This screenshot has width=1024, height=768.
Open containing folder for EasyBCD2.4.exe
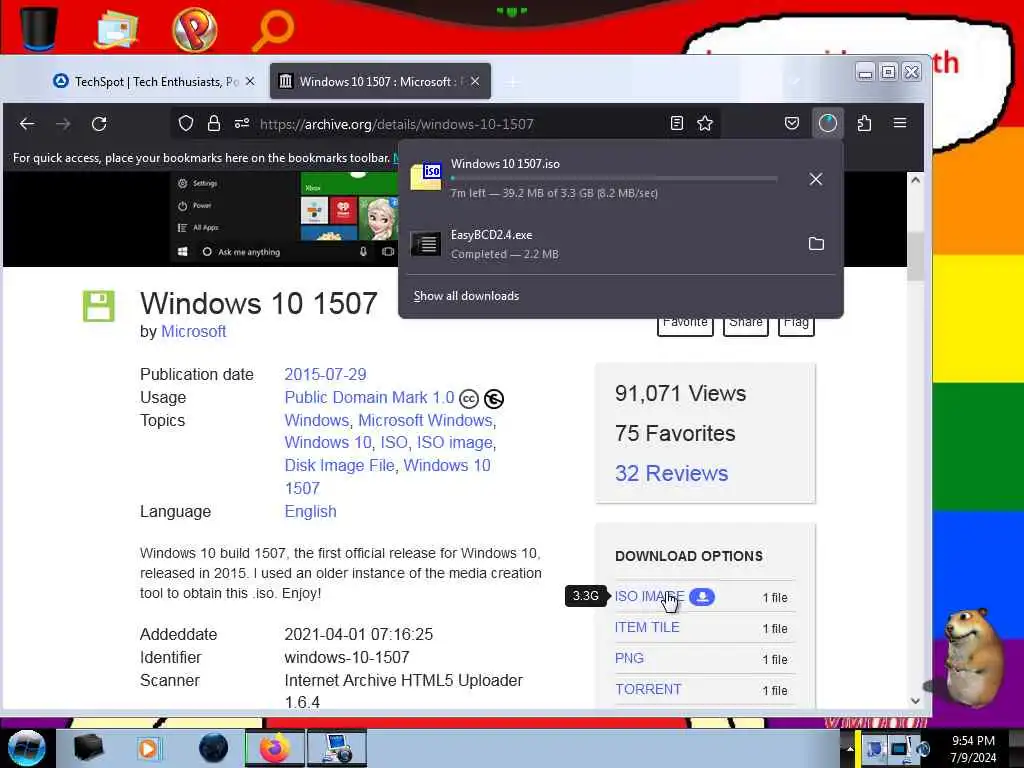click(816, 244)
